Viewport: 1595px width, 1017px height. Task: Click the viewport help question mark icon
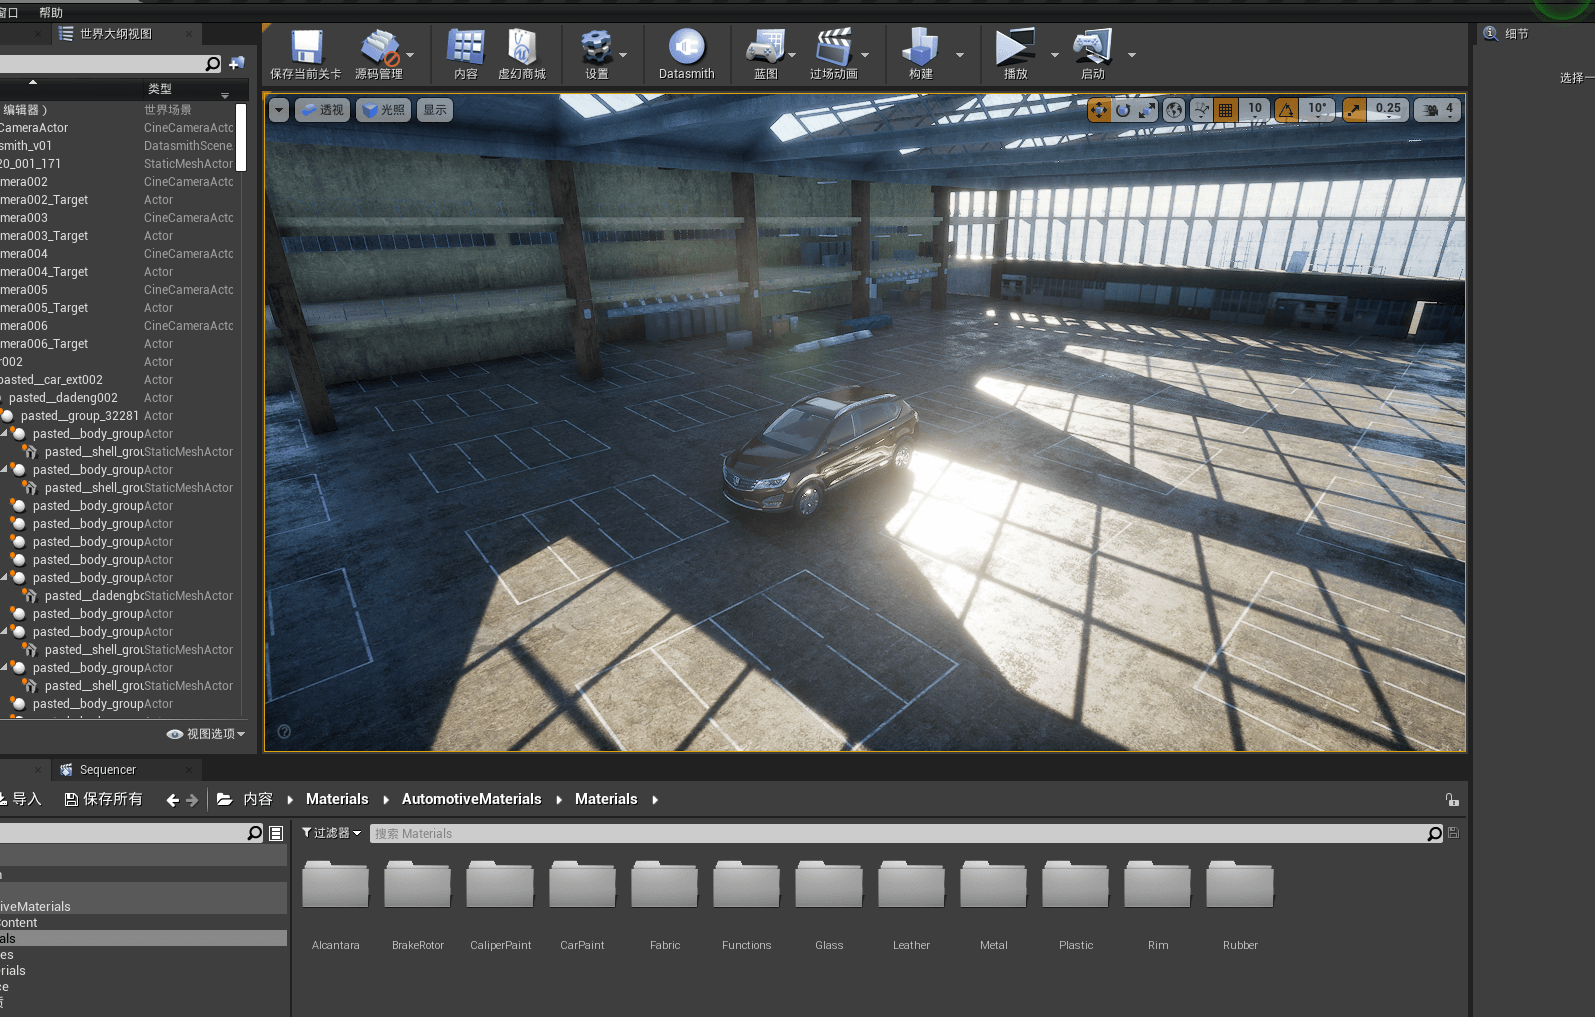tap(284, 732)
